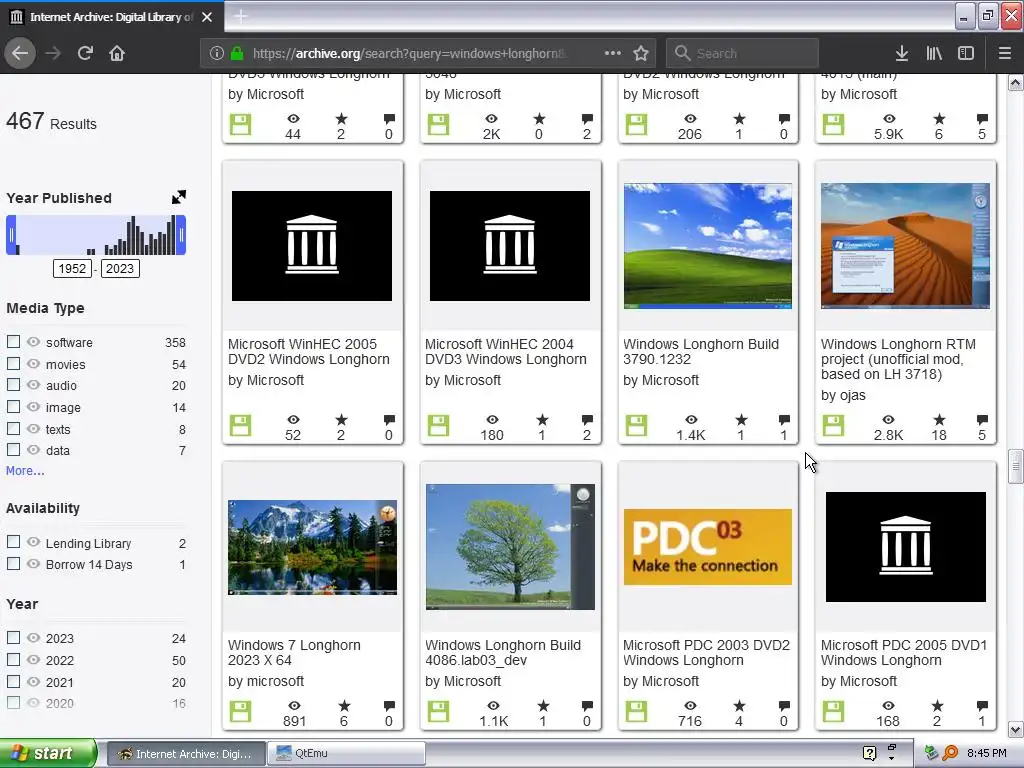Viewport: 1024px width, 768px height.
Task: Click favorites star on Longhorn Build 3790.1232
Action: click(741, 419)
